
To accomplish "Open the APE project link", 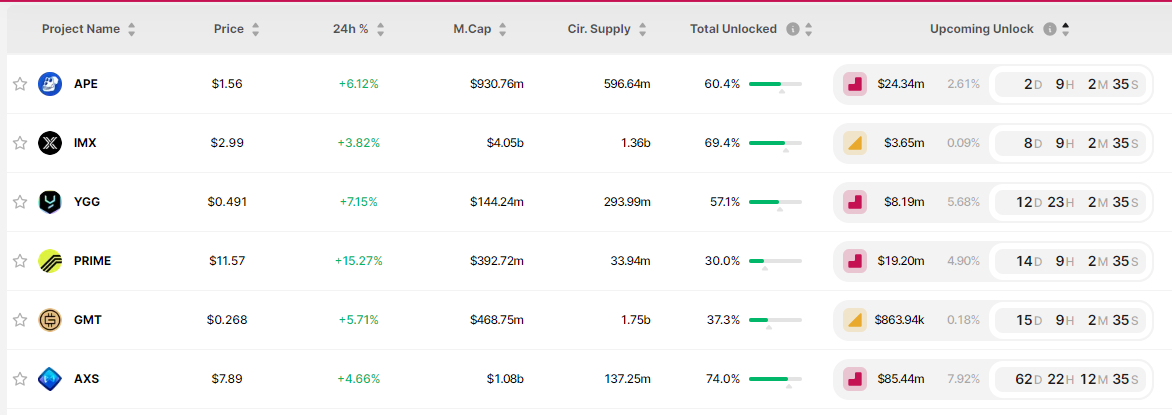I will pos(86,84).
